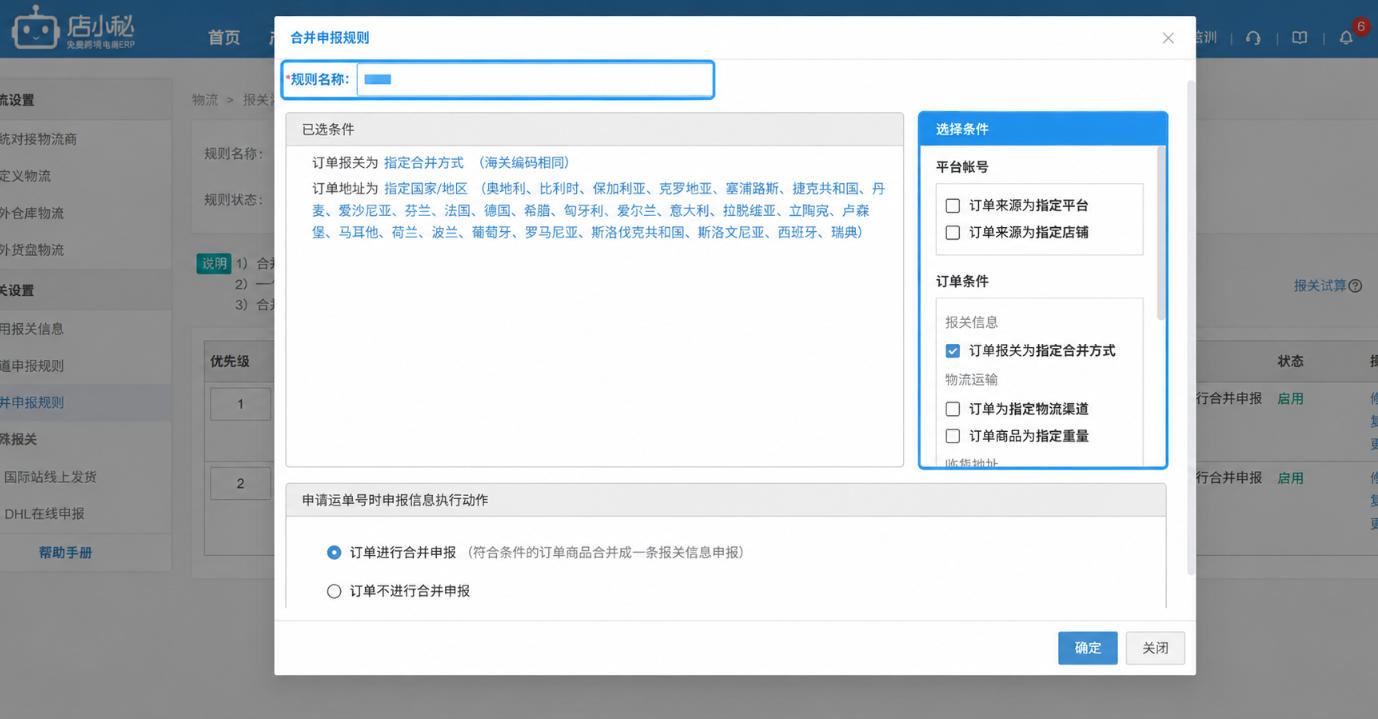
Task: Open the help book icon
Action: [x=1299, y=38]
